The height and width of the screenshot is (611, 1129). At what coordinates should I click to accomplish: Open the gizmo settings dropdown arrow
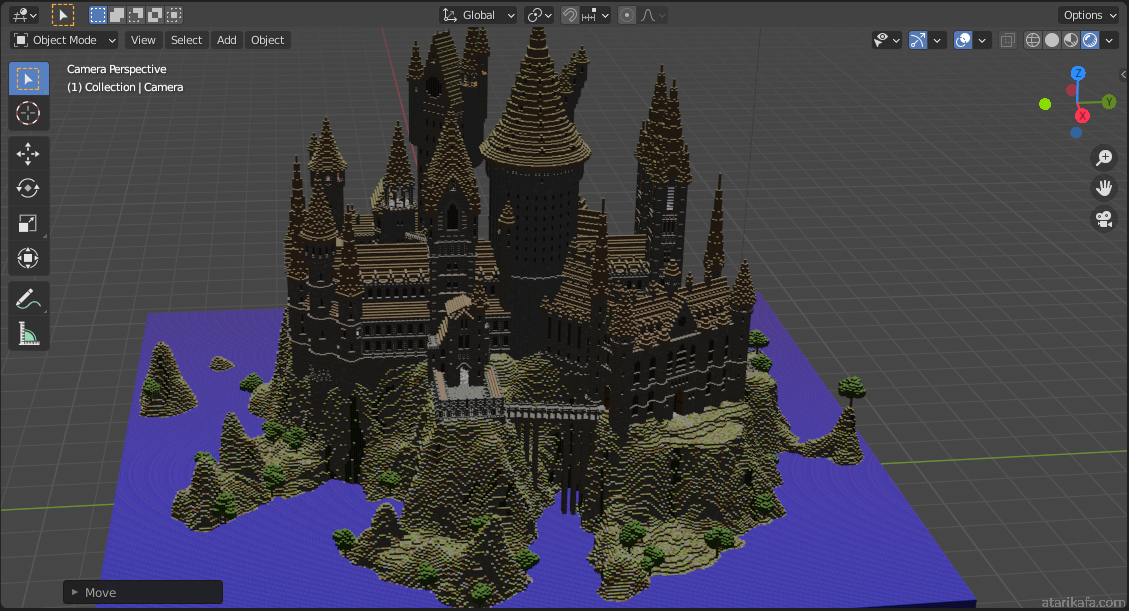(937, 40)
